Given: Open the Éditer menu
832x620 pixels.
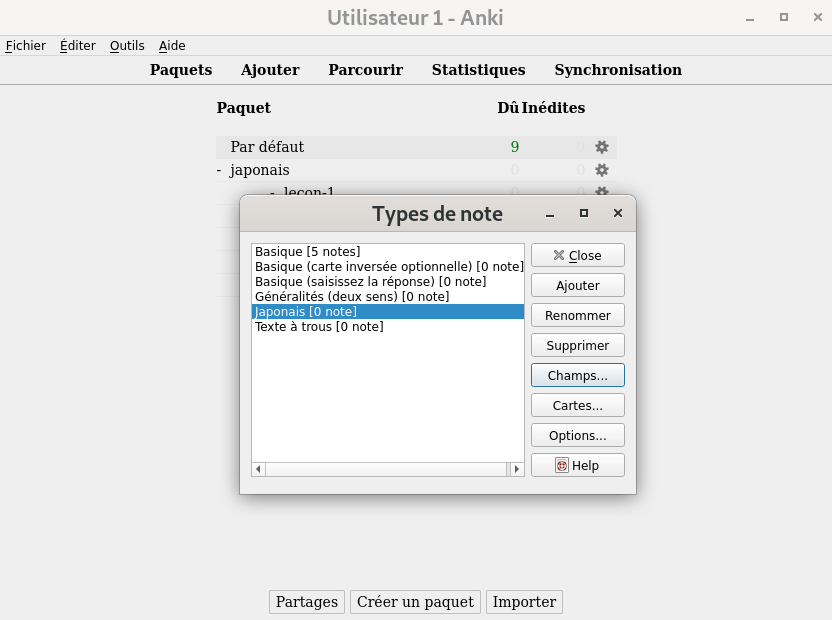Looking at the screenshot, I should point(78,45).
